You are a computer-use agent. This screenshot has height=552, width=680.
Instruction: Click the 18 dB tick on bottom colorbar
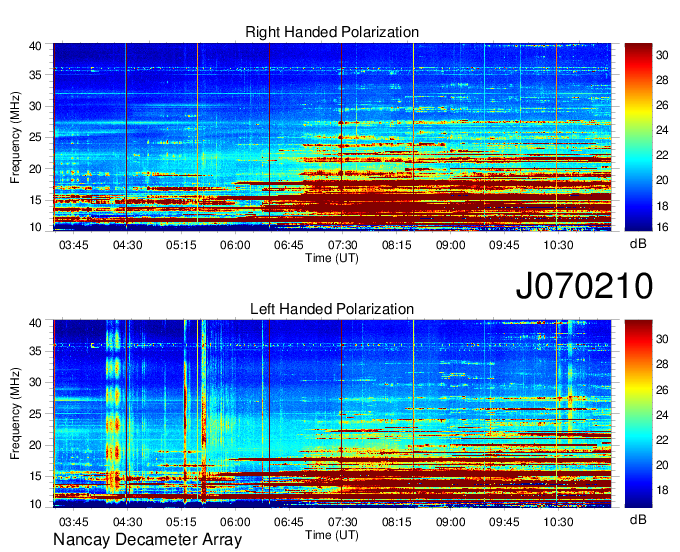pyautogui.click(x=662, y=490)
